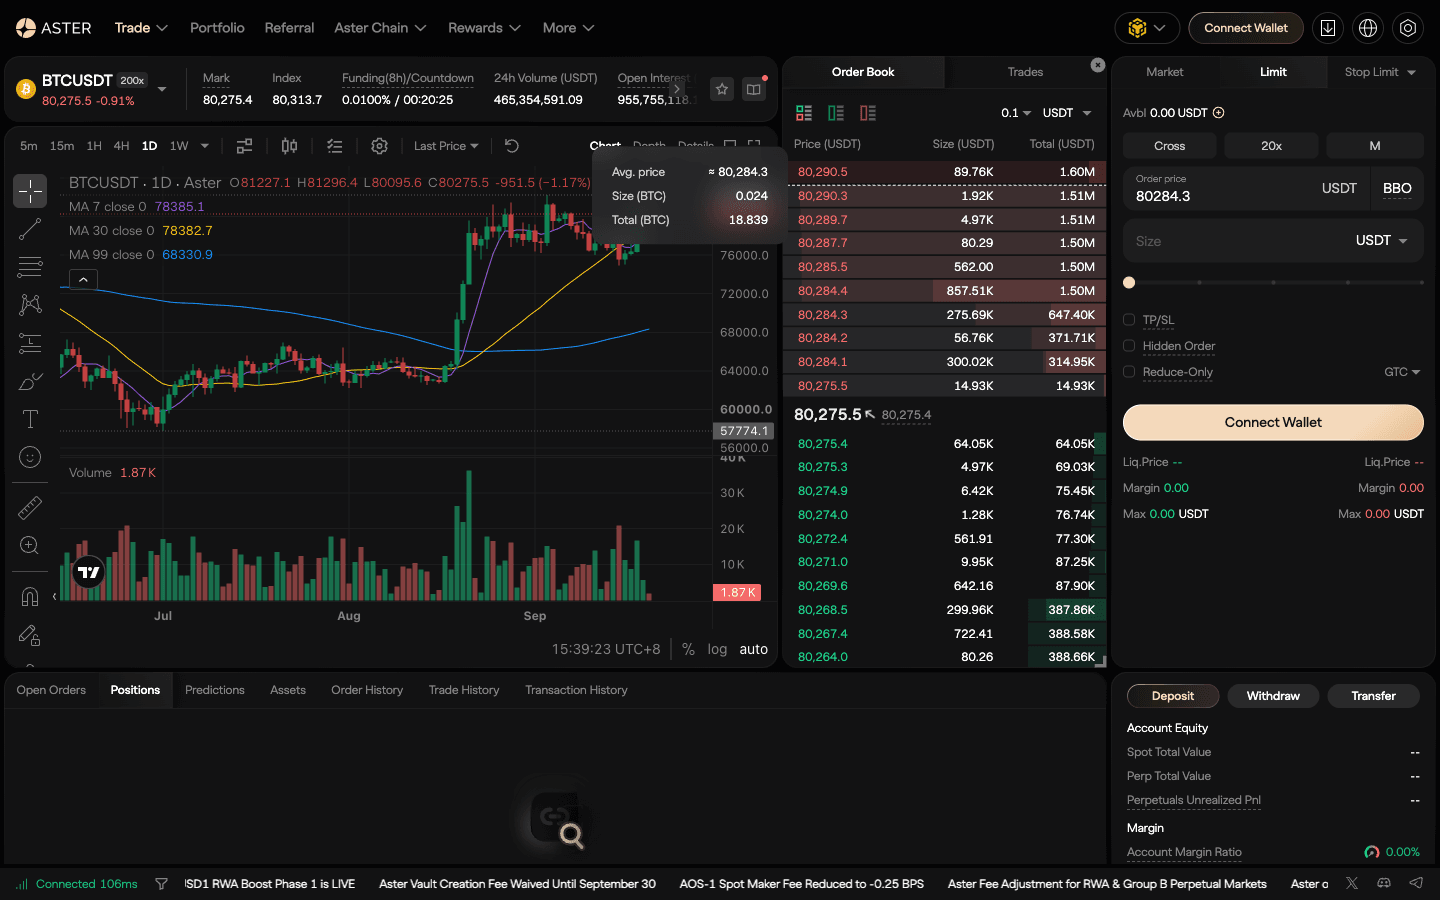
Task: Expand the Aster Chain dropdown
Action: [x=380, y=28]
